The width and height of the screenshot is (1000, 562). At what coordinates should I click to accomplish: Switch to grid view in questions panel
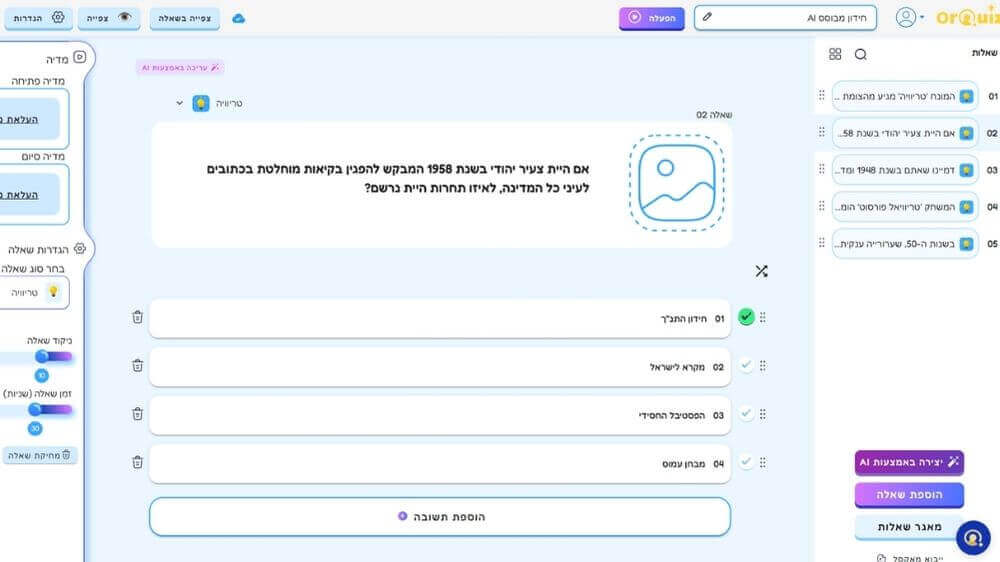835,54
